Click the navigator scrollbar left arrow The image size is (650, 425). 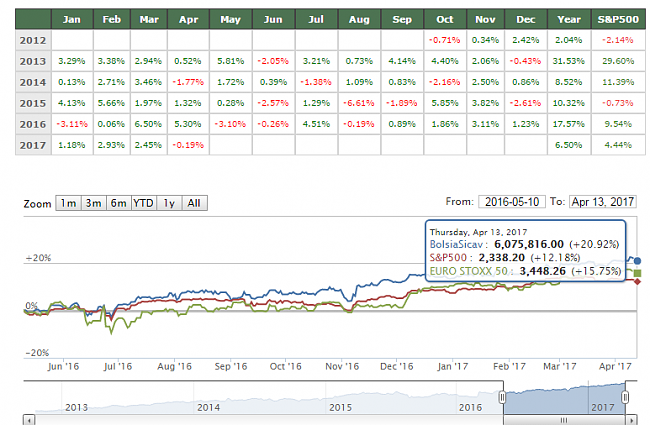pyautogui.click(x=29, y=420)
